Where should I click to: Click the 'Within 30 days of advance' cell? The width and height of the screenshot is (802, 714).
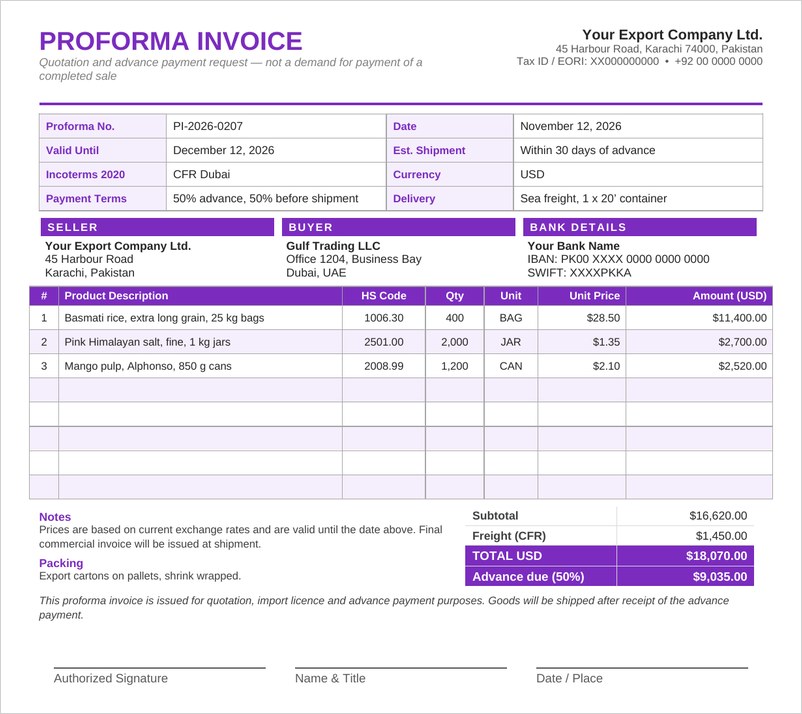(638, 150)
